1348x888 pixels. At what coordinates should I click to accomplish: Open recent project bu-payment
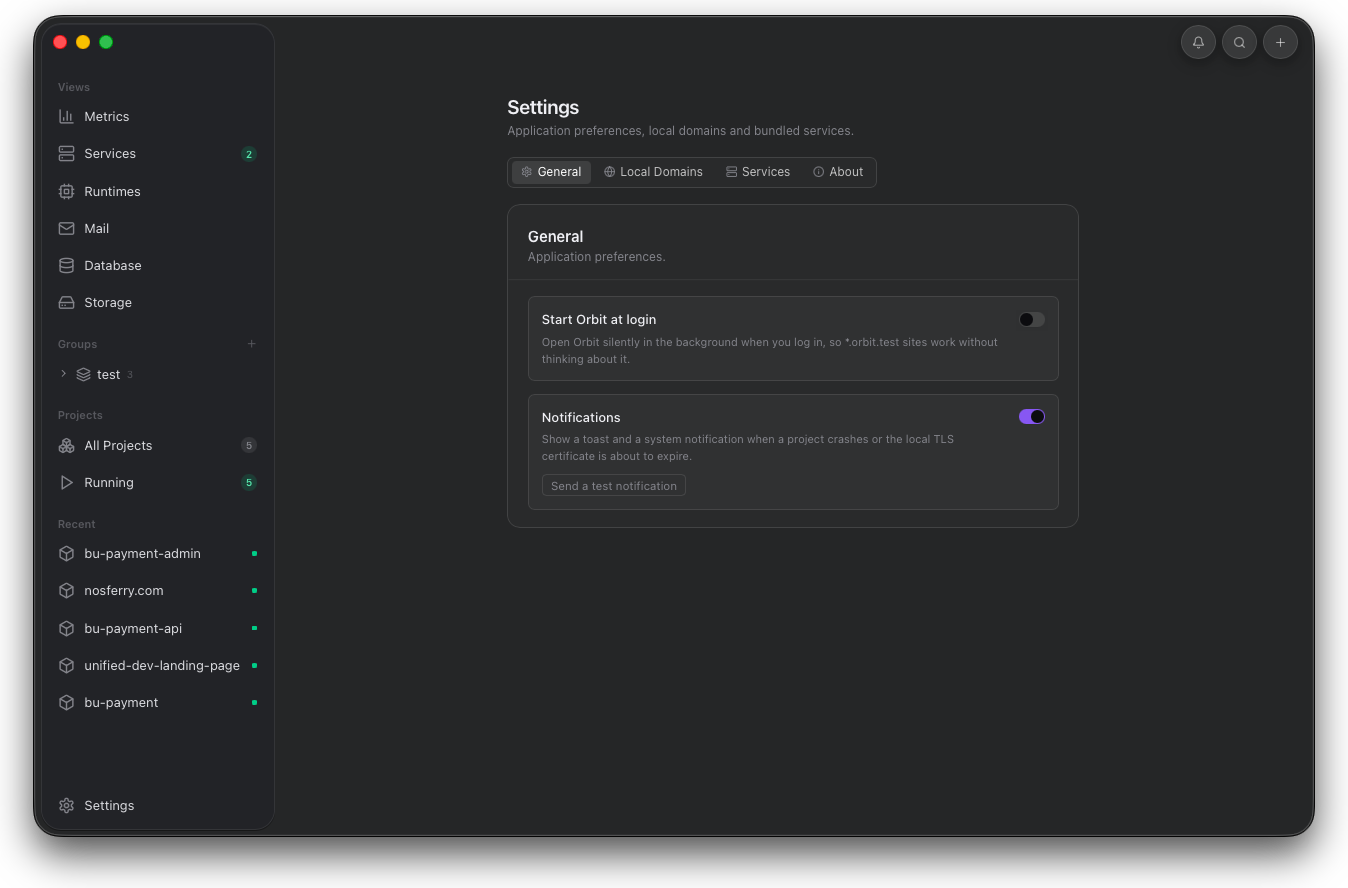(x=121, y=702)
